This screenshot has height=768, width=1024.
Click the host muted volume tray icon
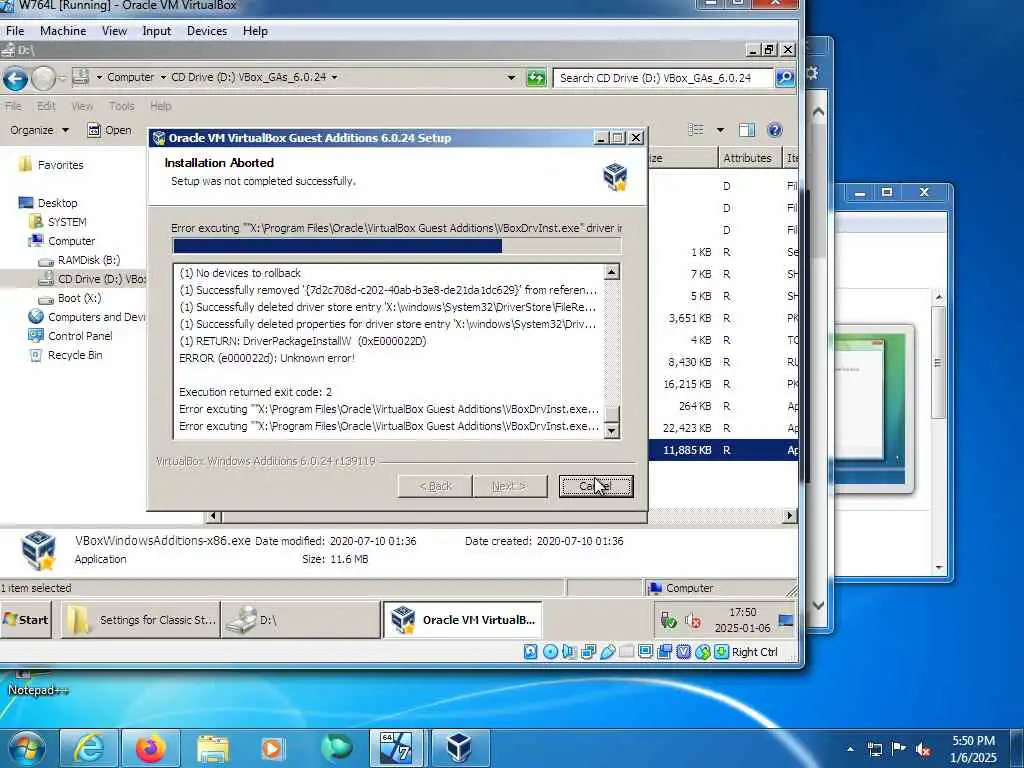coord(923,750)
